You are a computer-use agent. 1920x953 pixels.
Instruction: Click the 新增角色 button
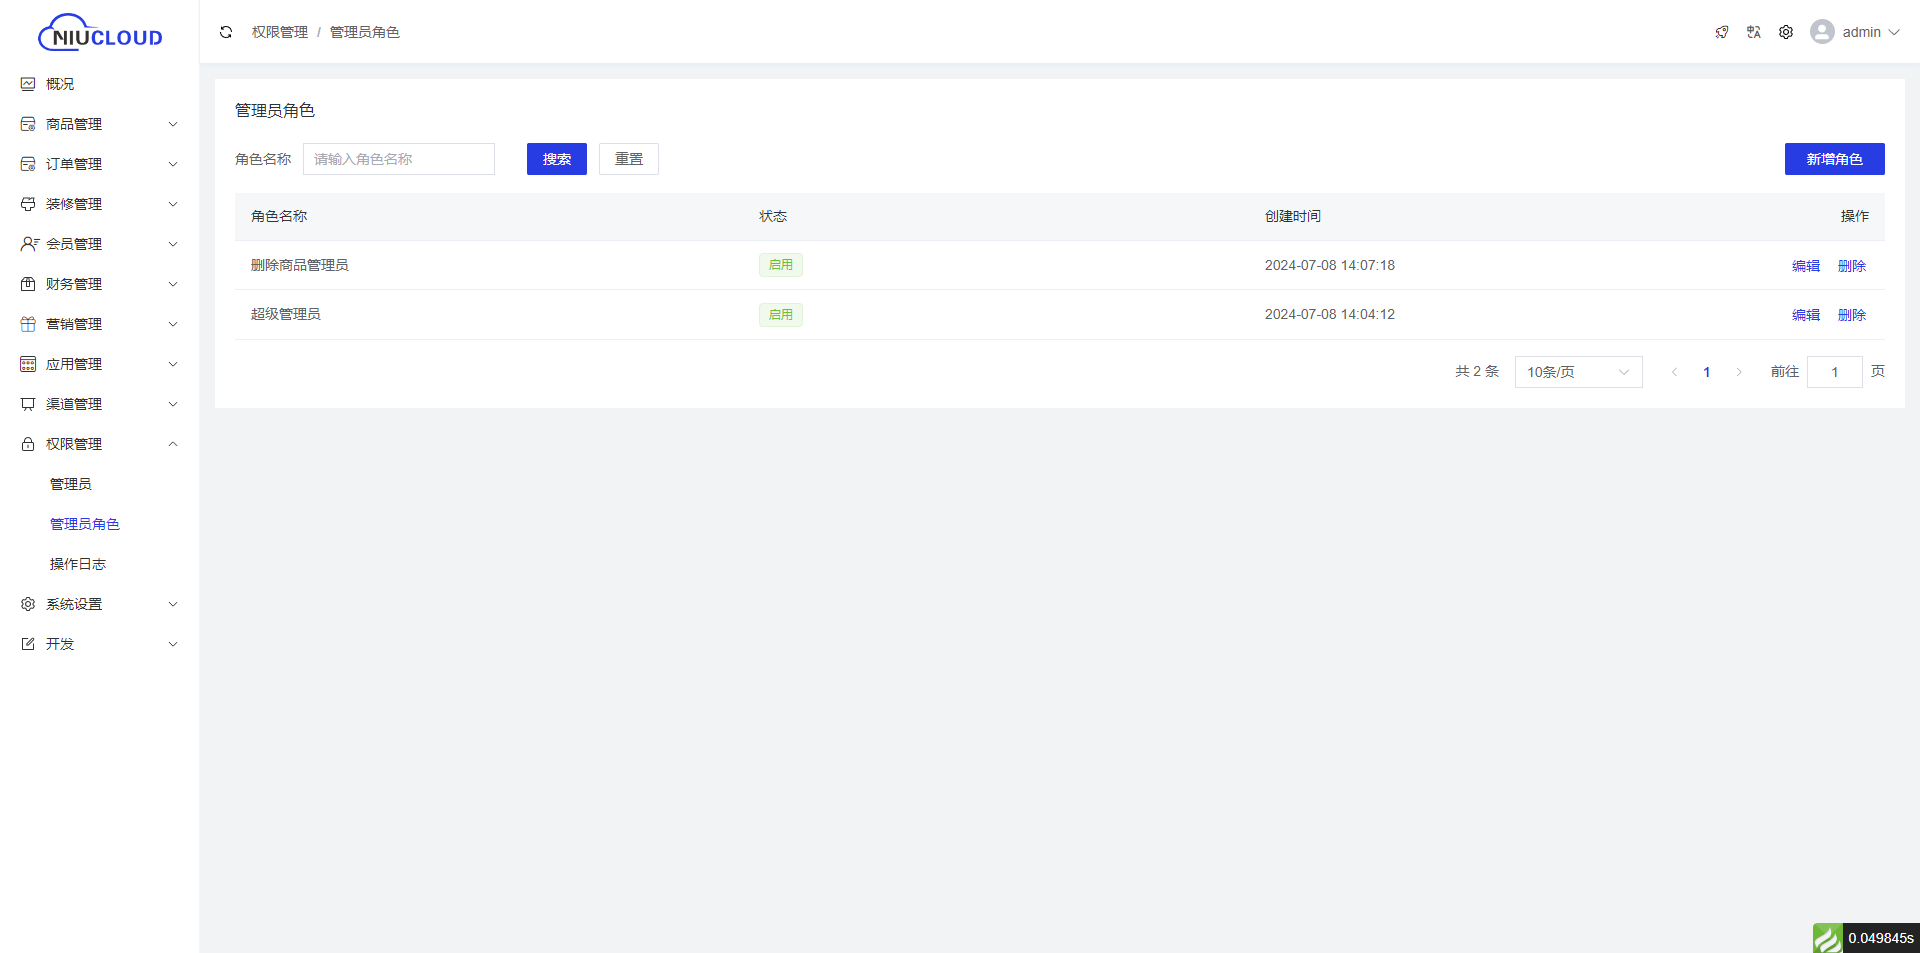point(1835,159)
